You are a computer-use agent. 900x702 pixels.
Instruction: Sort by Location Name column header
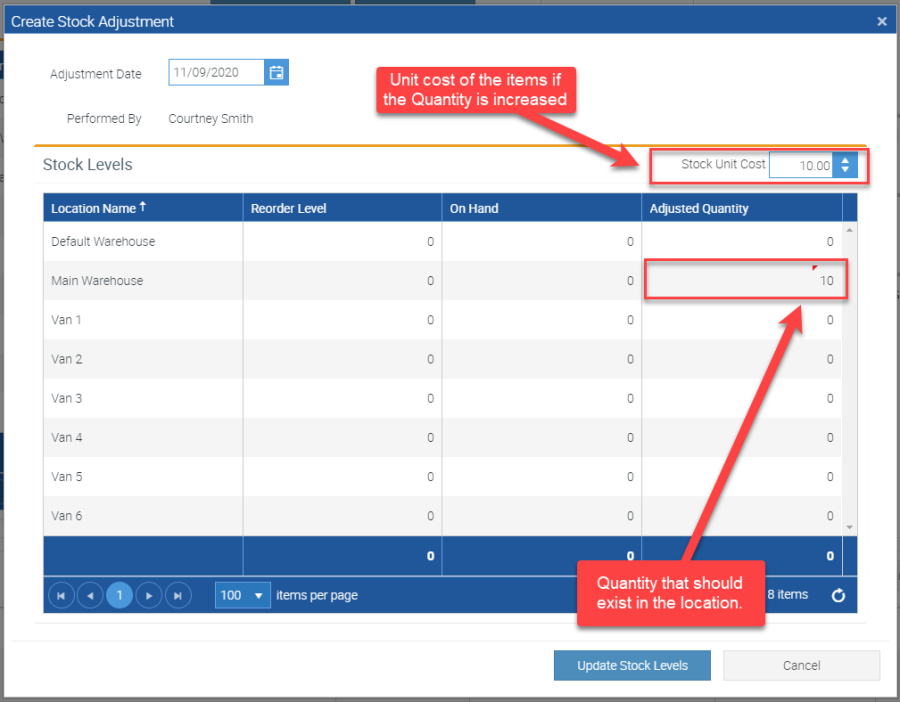pos(143,208)
